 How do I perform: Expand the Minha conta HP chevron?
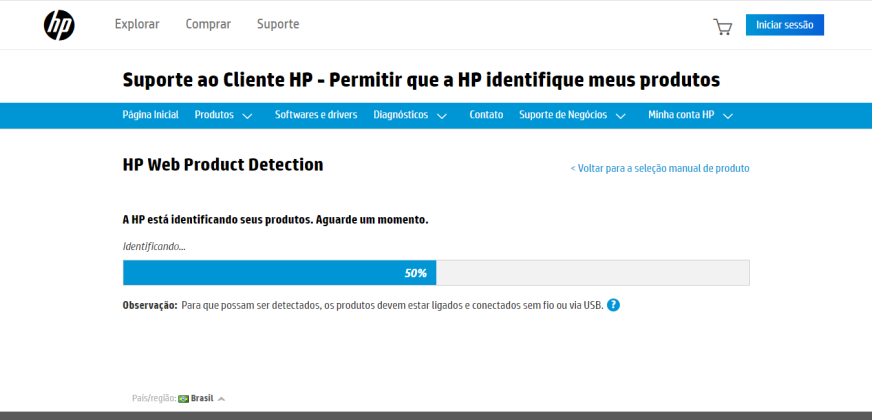point(728,116)
